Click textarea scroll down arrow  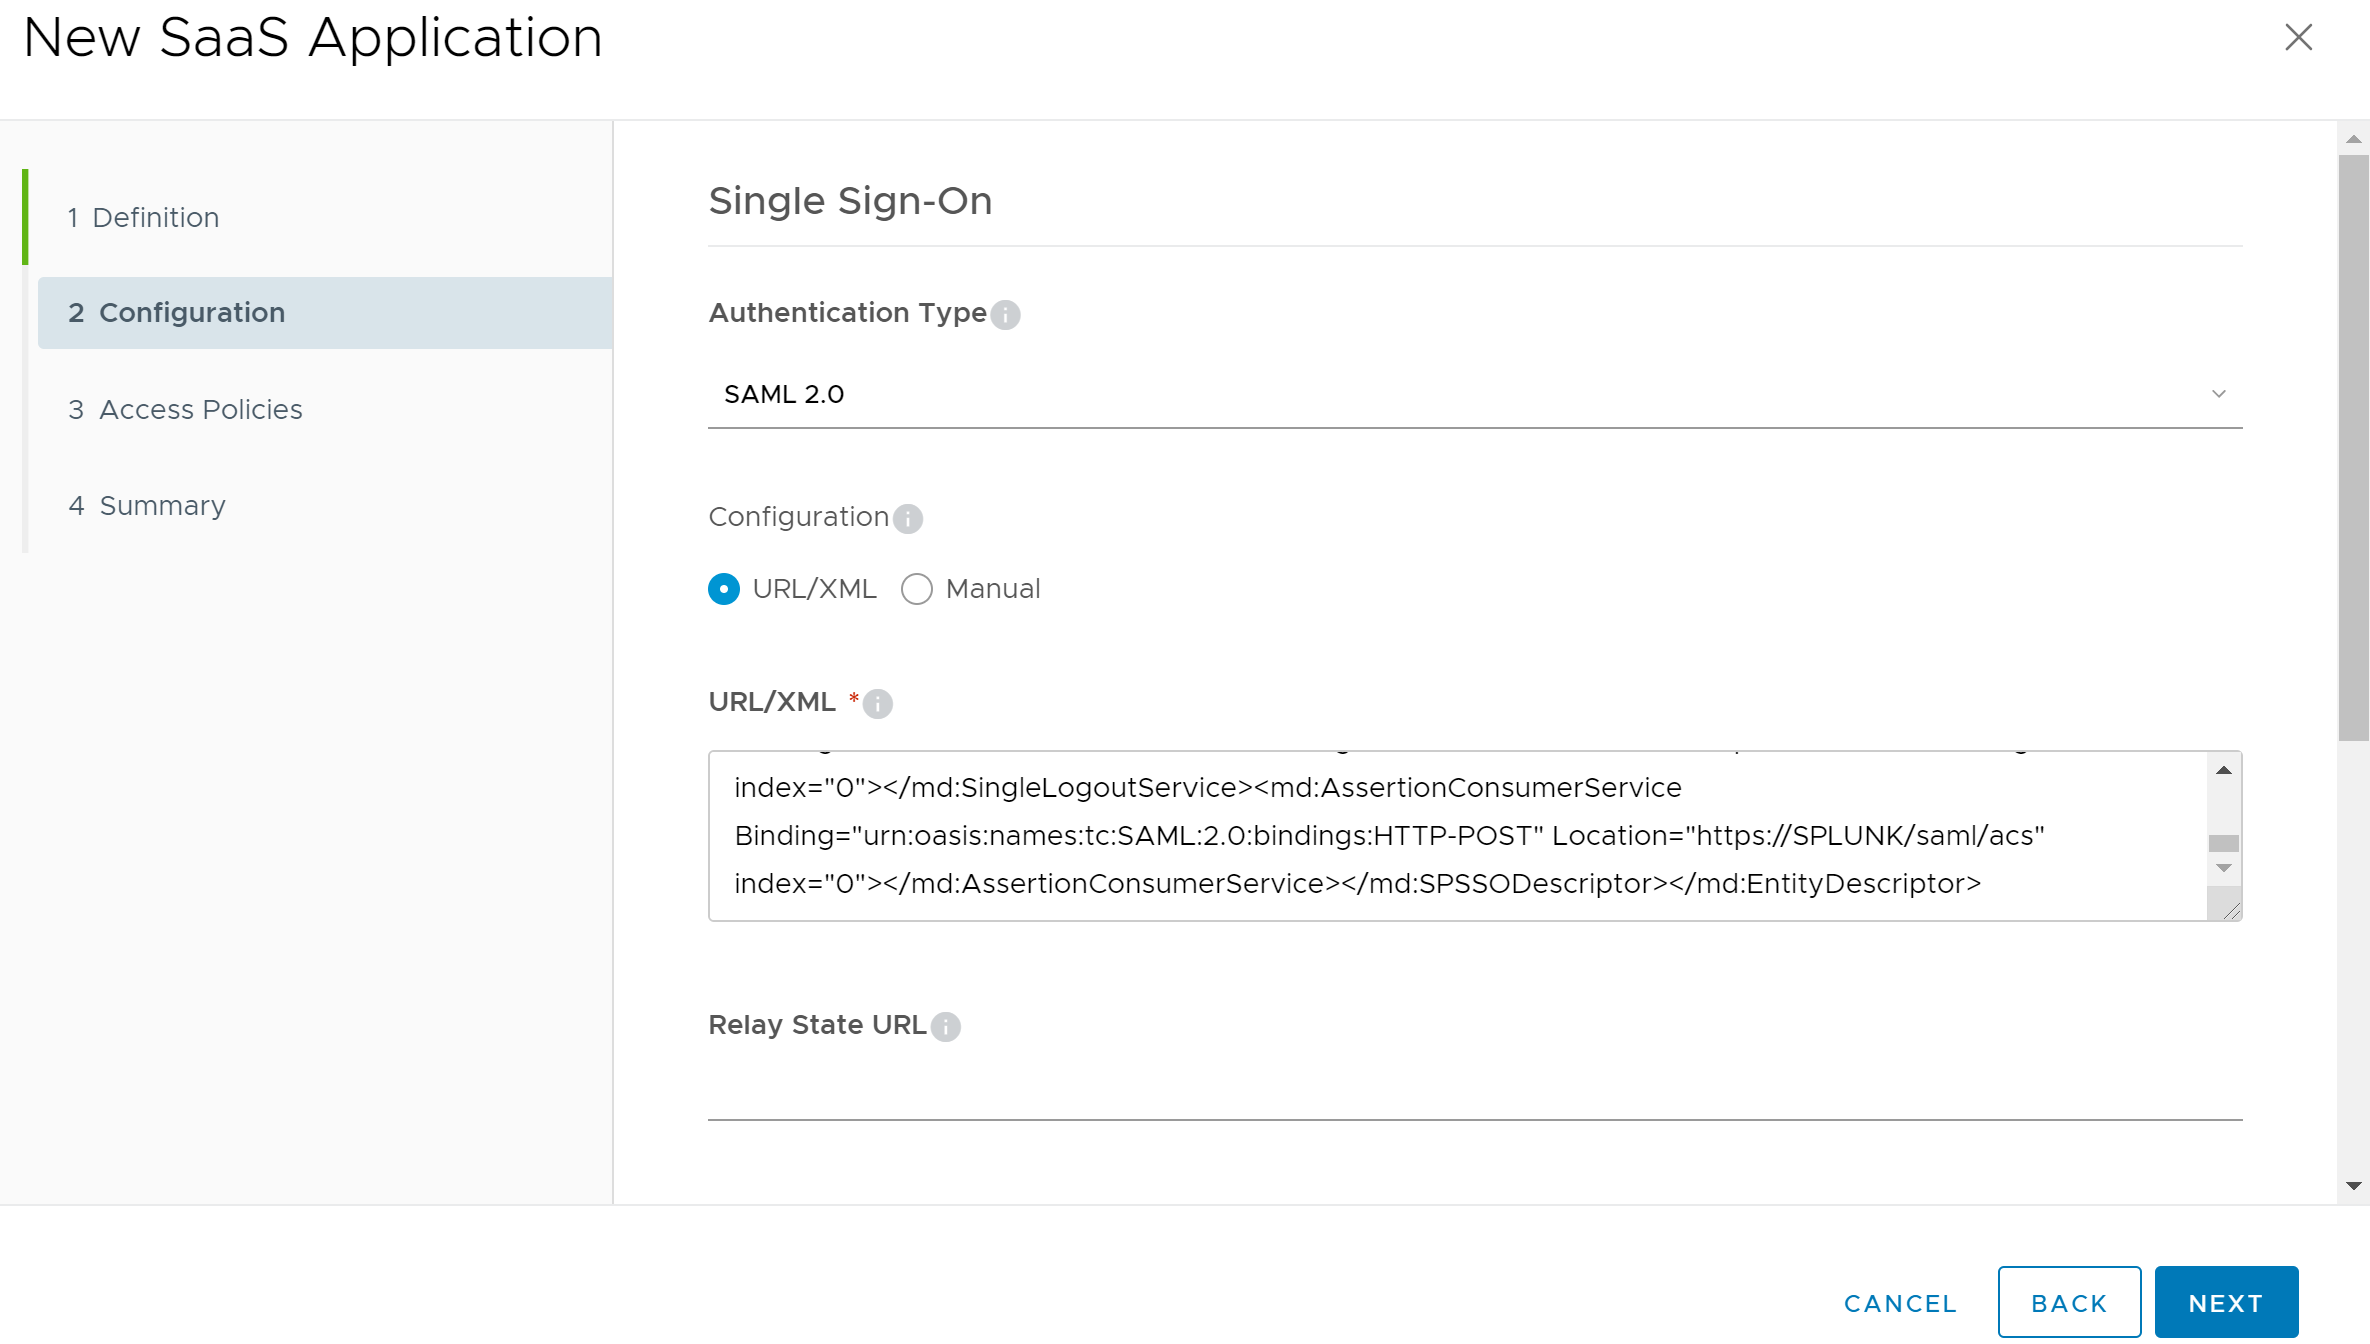2223,868
